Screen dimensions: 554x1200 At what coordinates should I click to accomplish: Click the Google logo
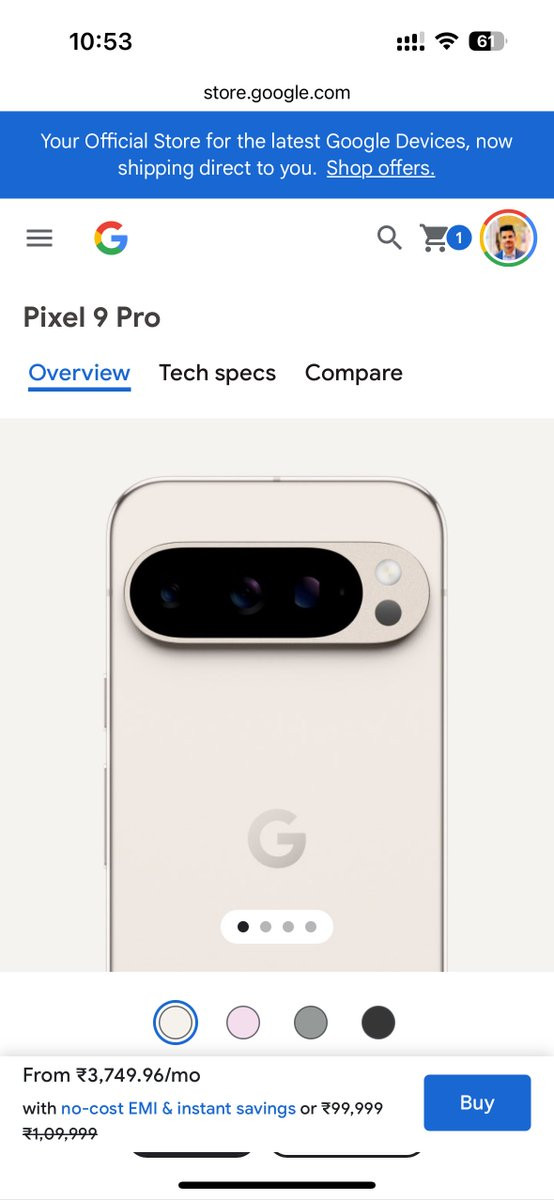(x=111, y=238)
